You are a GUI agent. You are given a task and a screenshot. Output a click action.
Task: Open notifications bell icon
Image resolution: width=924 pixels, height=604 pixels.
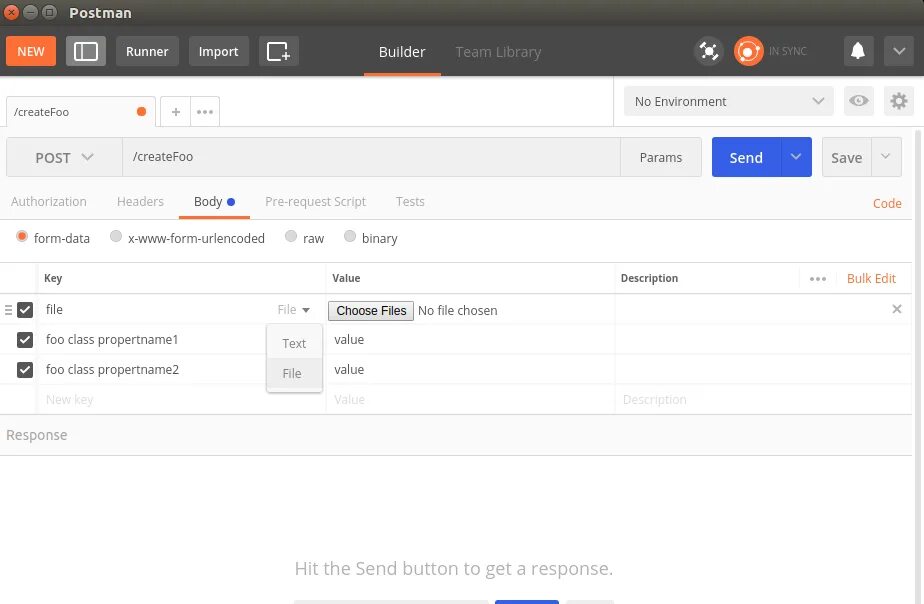point(858,51)
